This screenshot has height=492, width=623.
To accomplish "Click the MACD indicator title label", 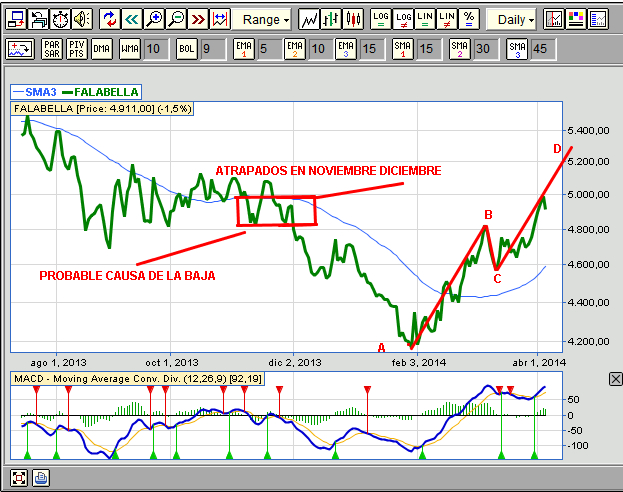I will (137, 378).
